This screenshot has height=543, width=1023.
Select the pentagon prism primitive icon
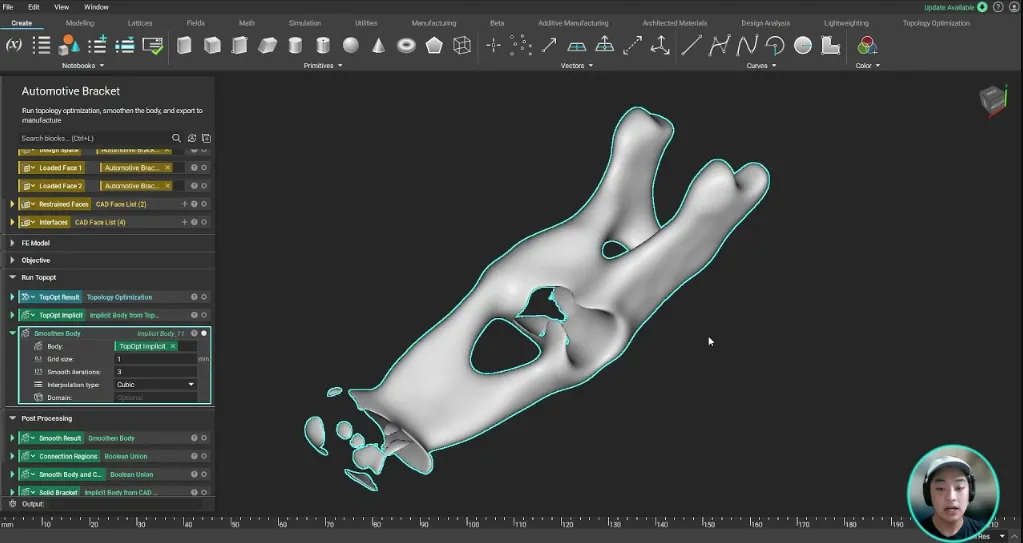[434, 45]
